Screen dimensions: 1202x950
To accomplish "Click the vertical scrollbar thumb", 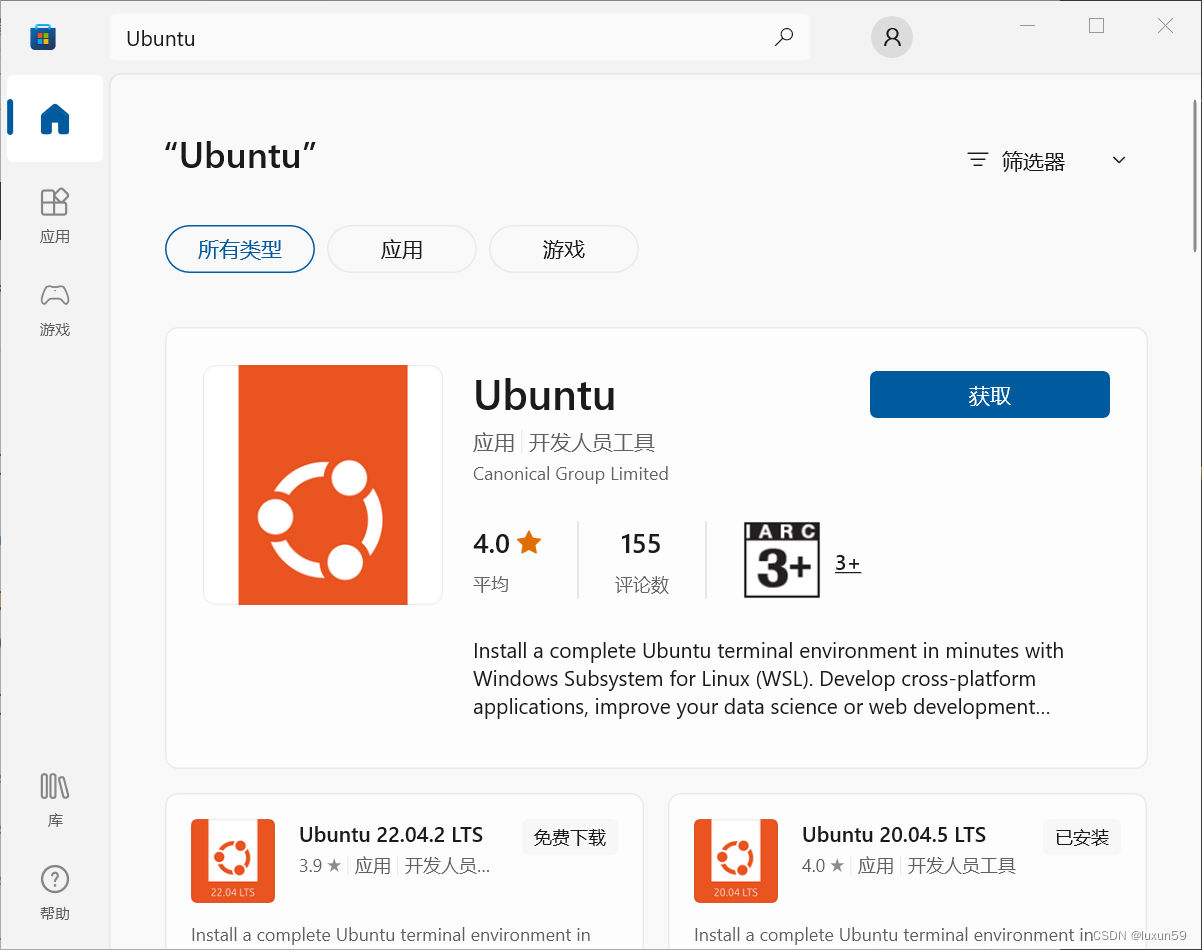I will click(1195, 175).
